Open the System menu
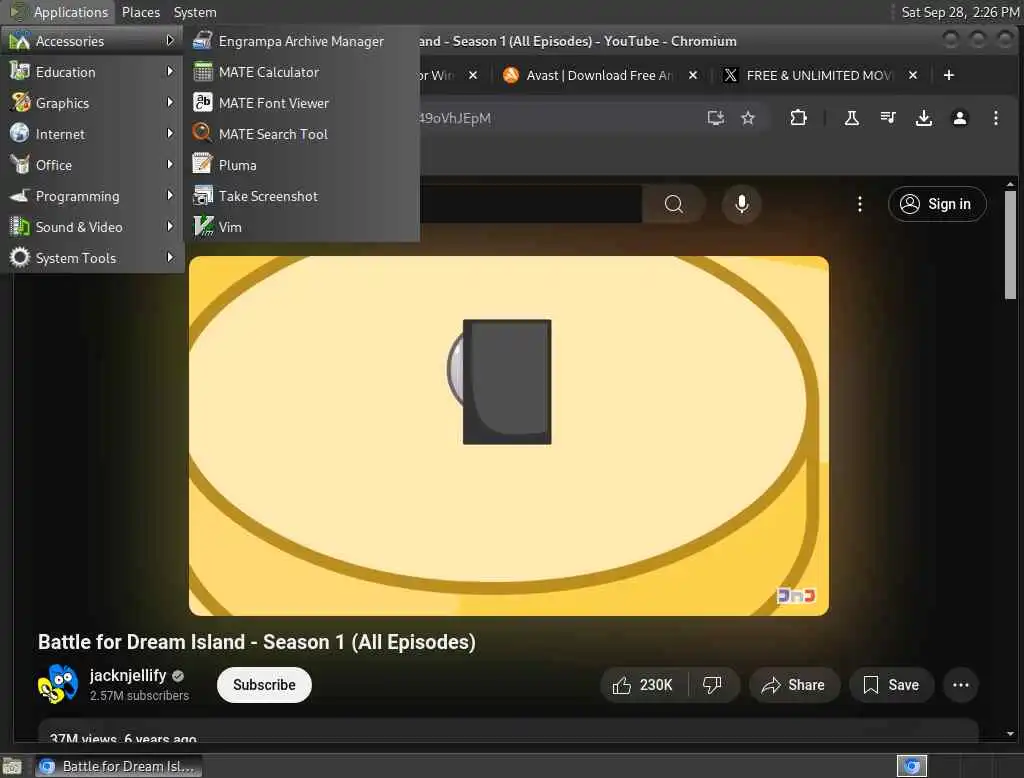 point(195,12)
